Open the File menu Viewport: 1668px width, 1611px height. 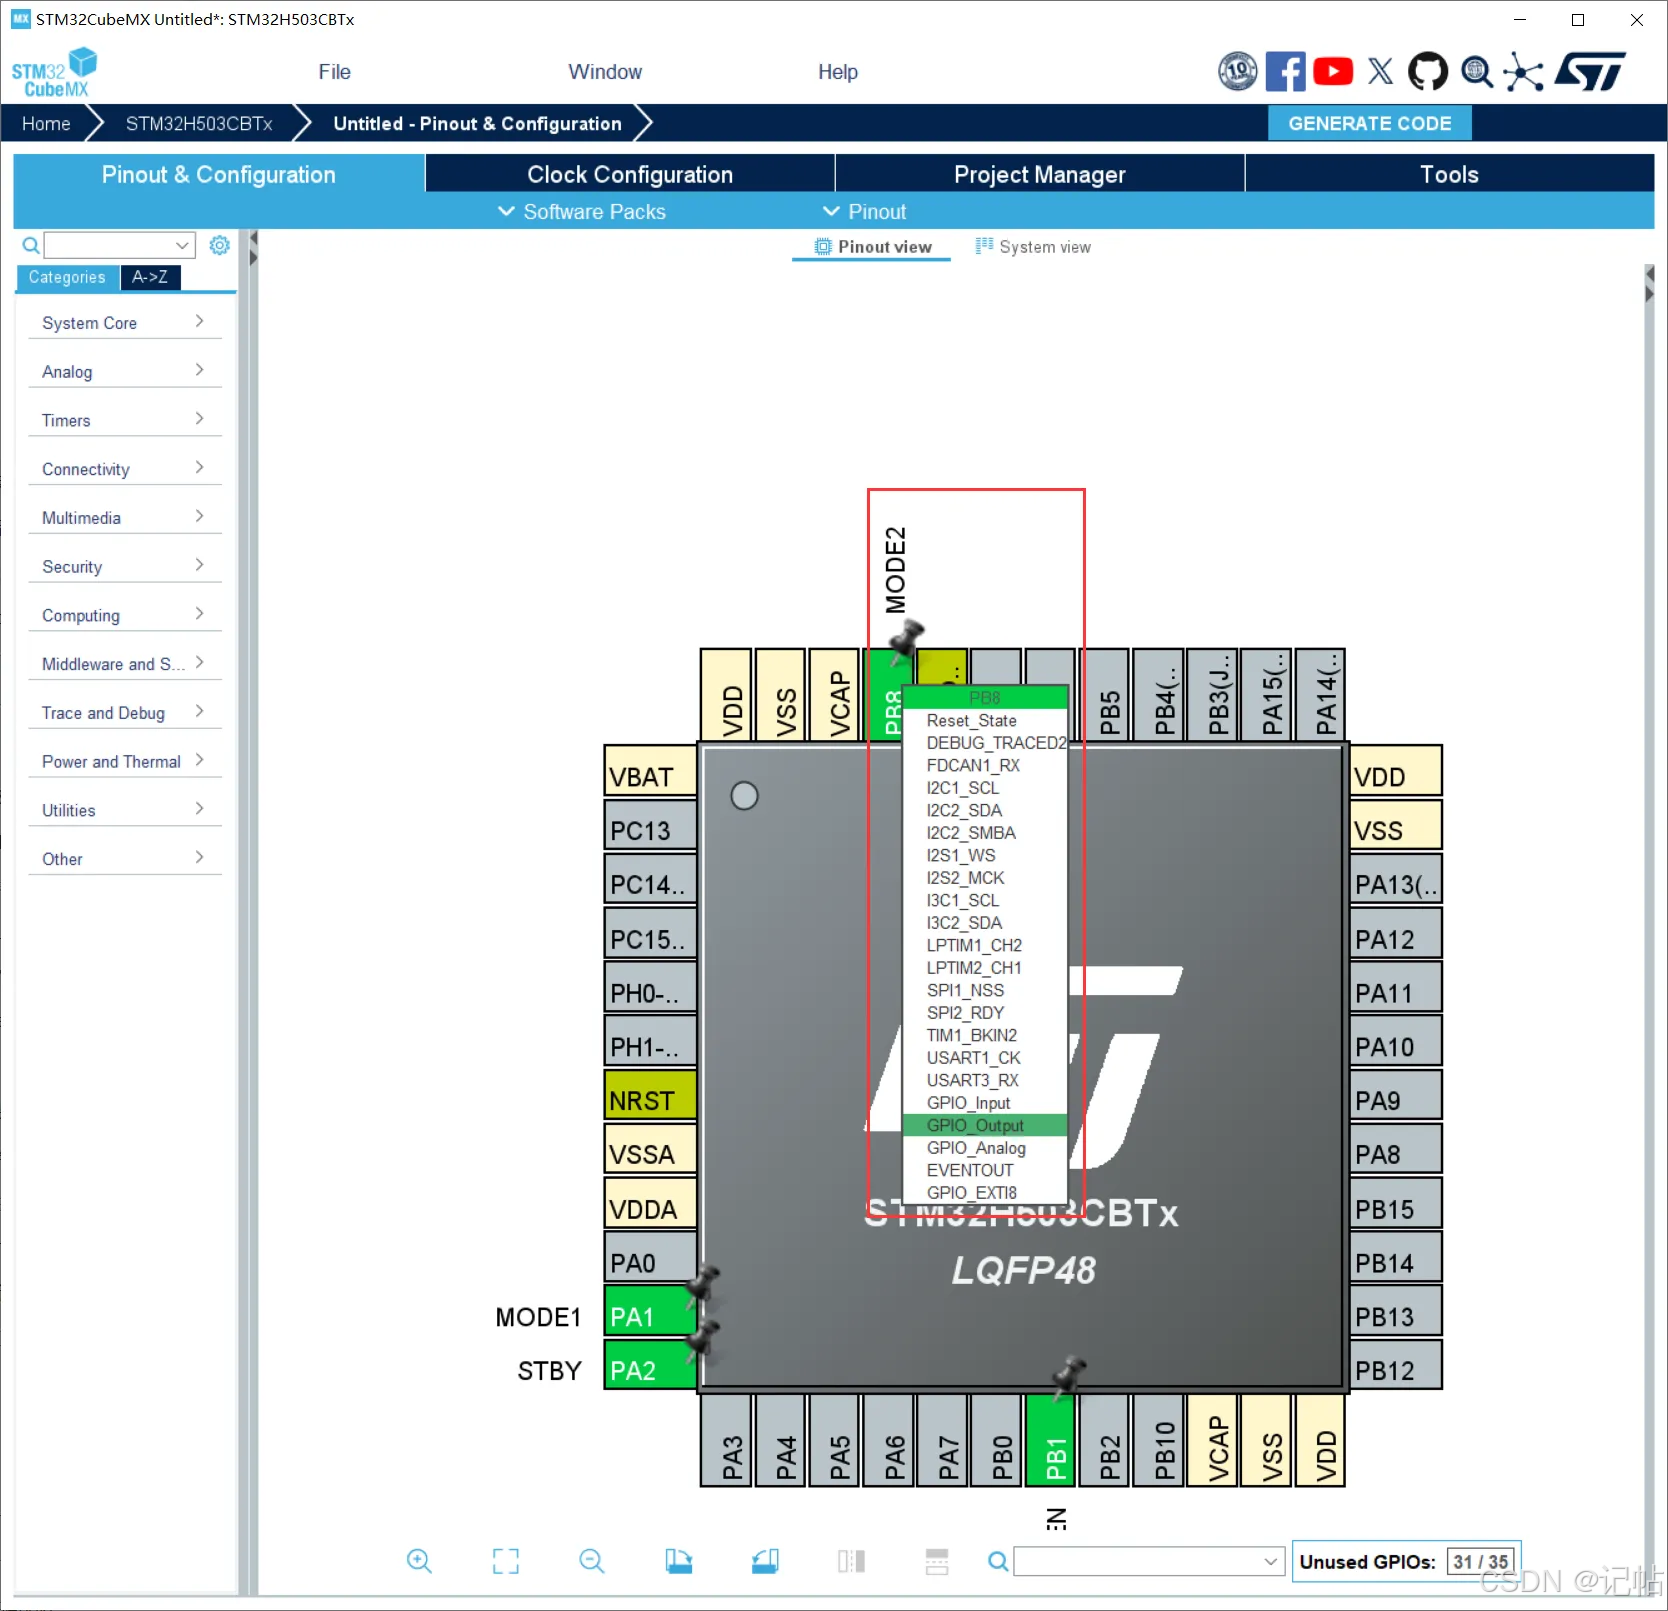point(334,72)
